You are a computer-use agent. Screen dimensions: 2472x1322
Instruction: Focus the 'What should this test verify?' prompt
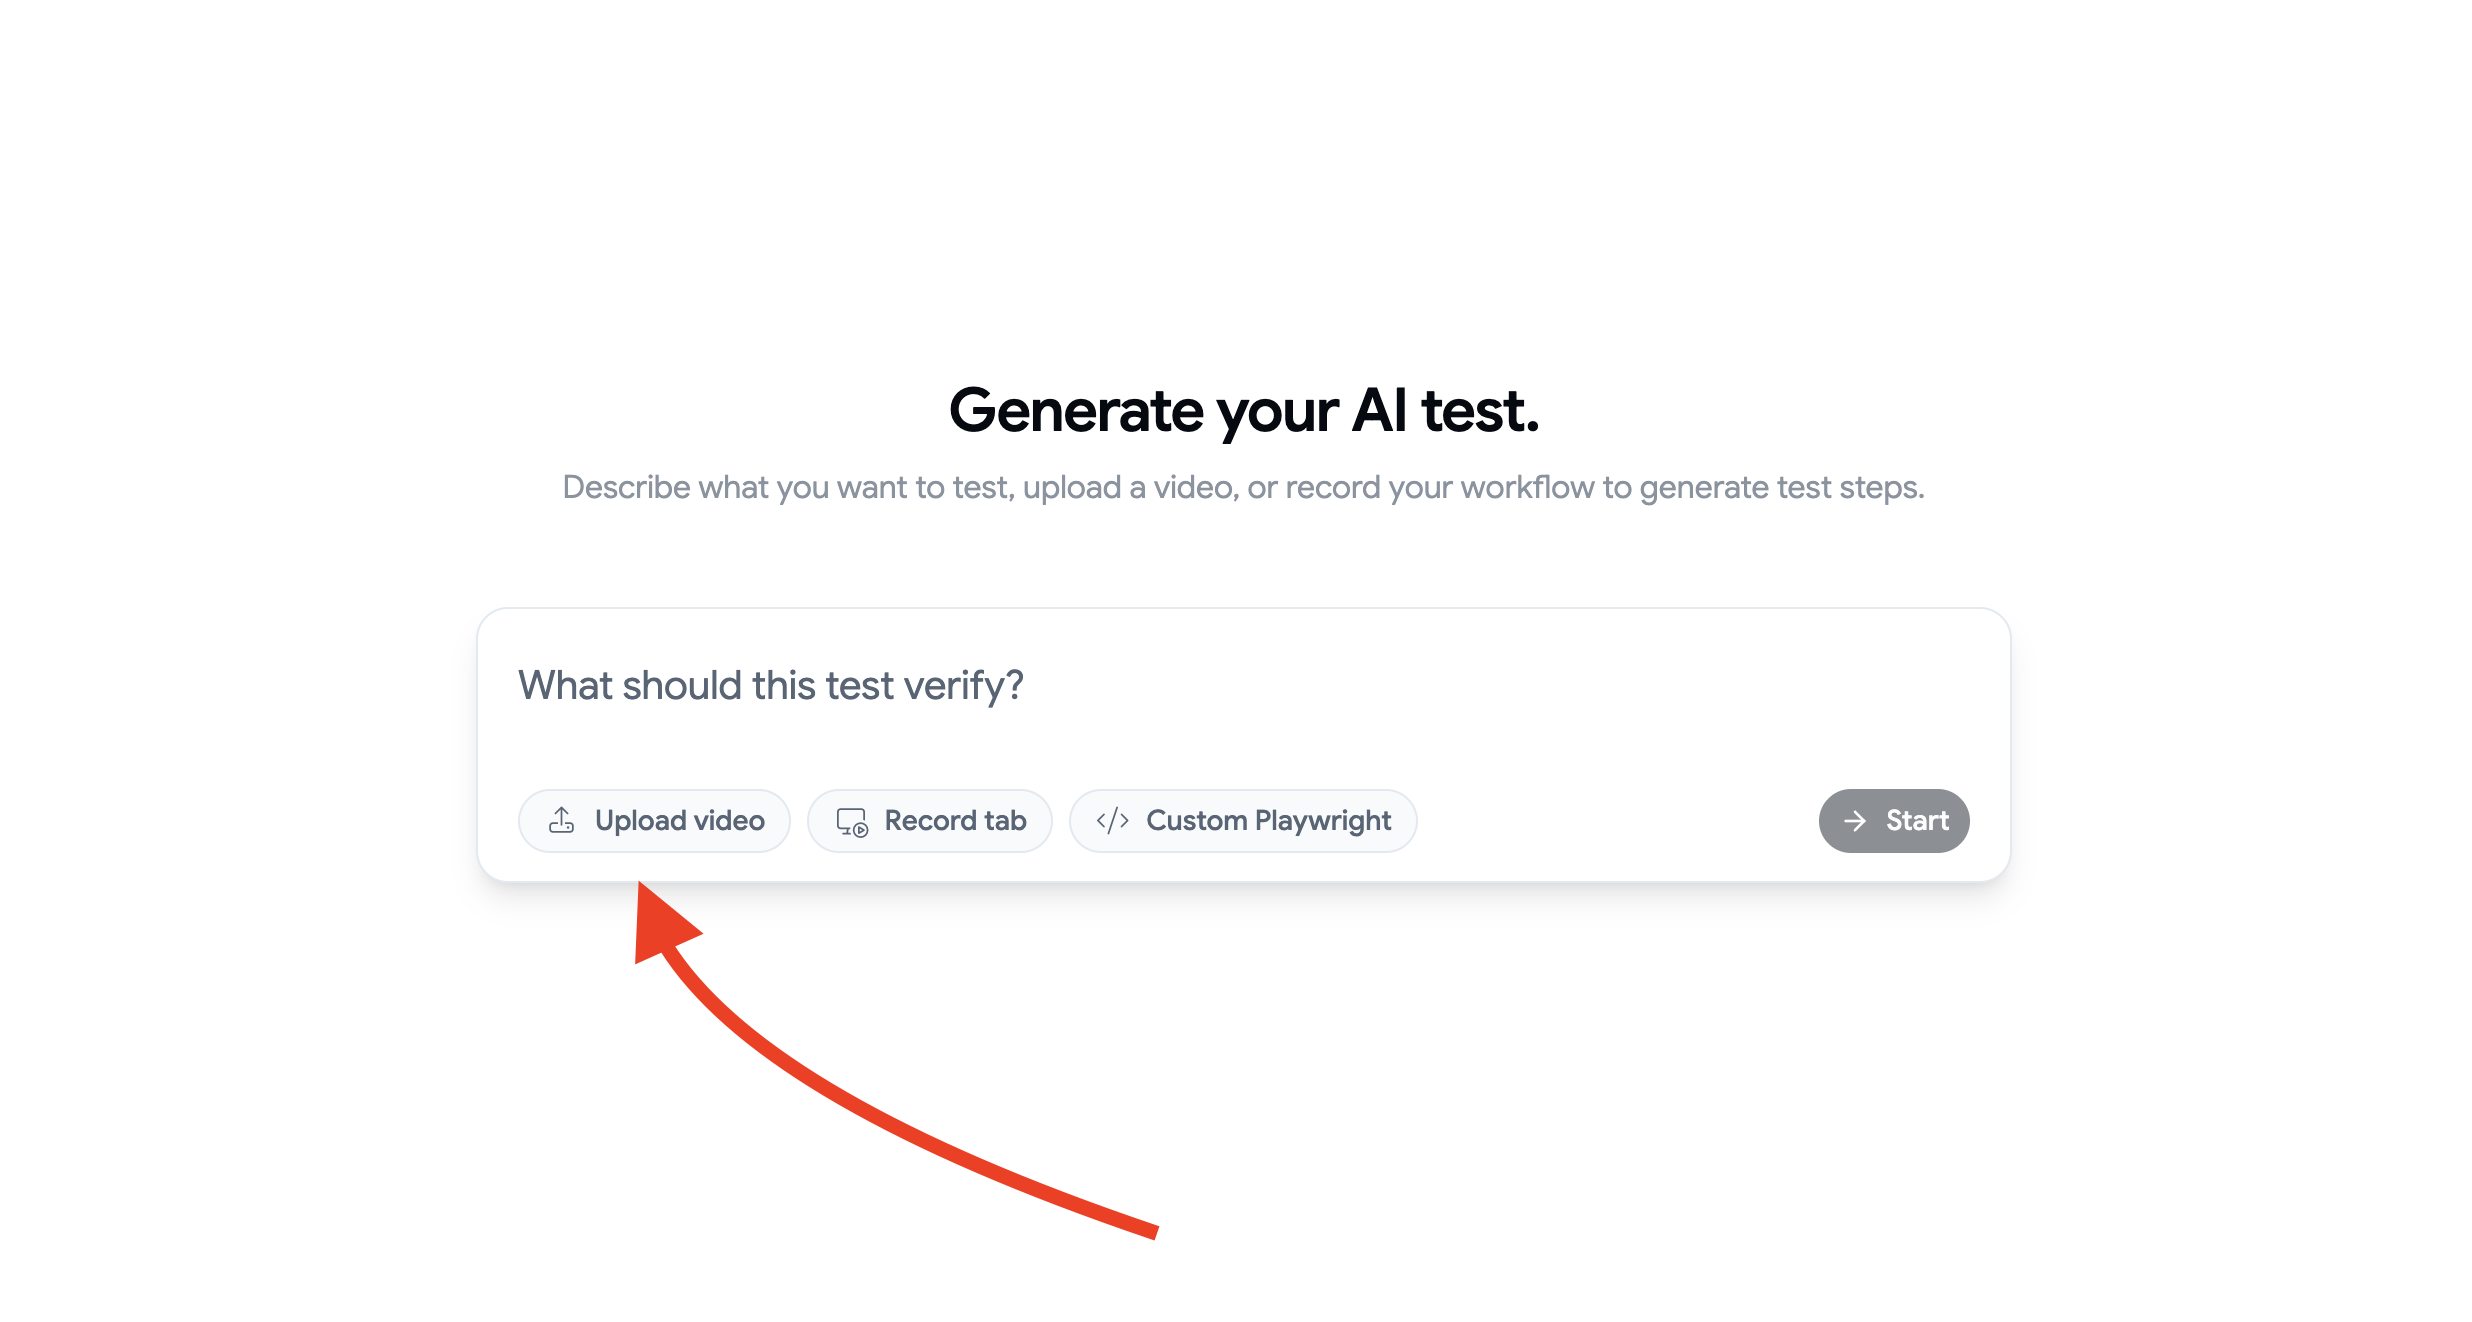coord(770,684)
